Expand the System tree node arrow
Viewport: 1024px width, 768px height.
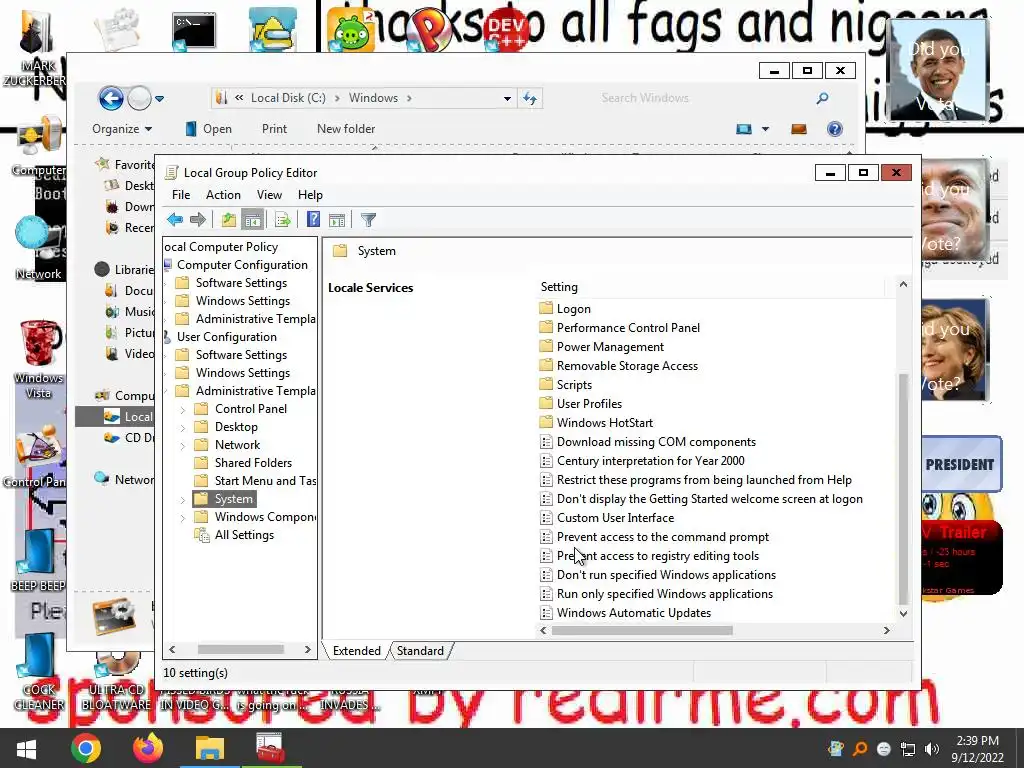point(183,500)
